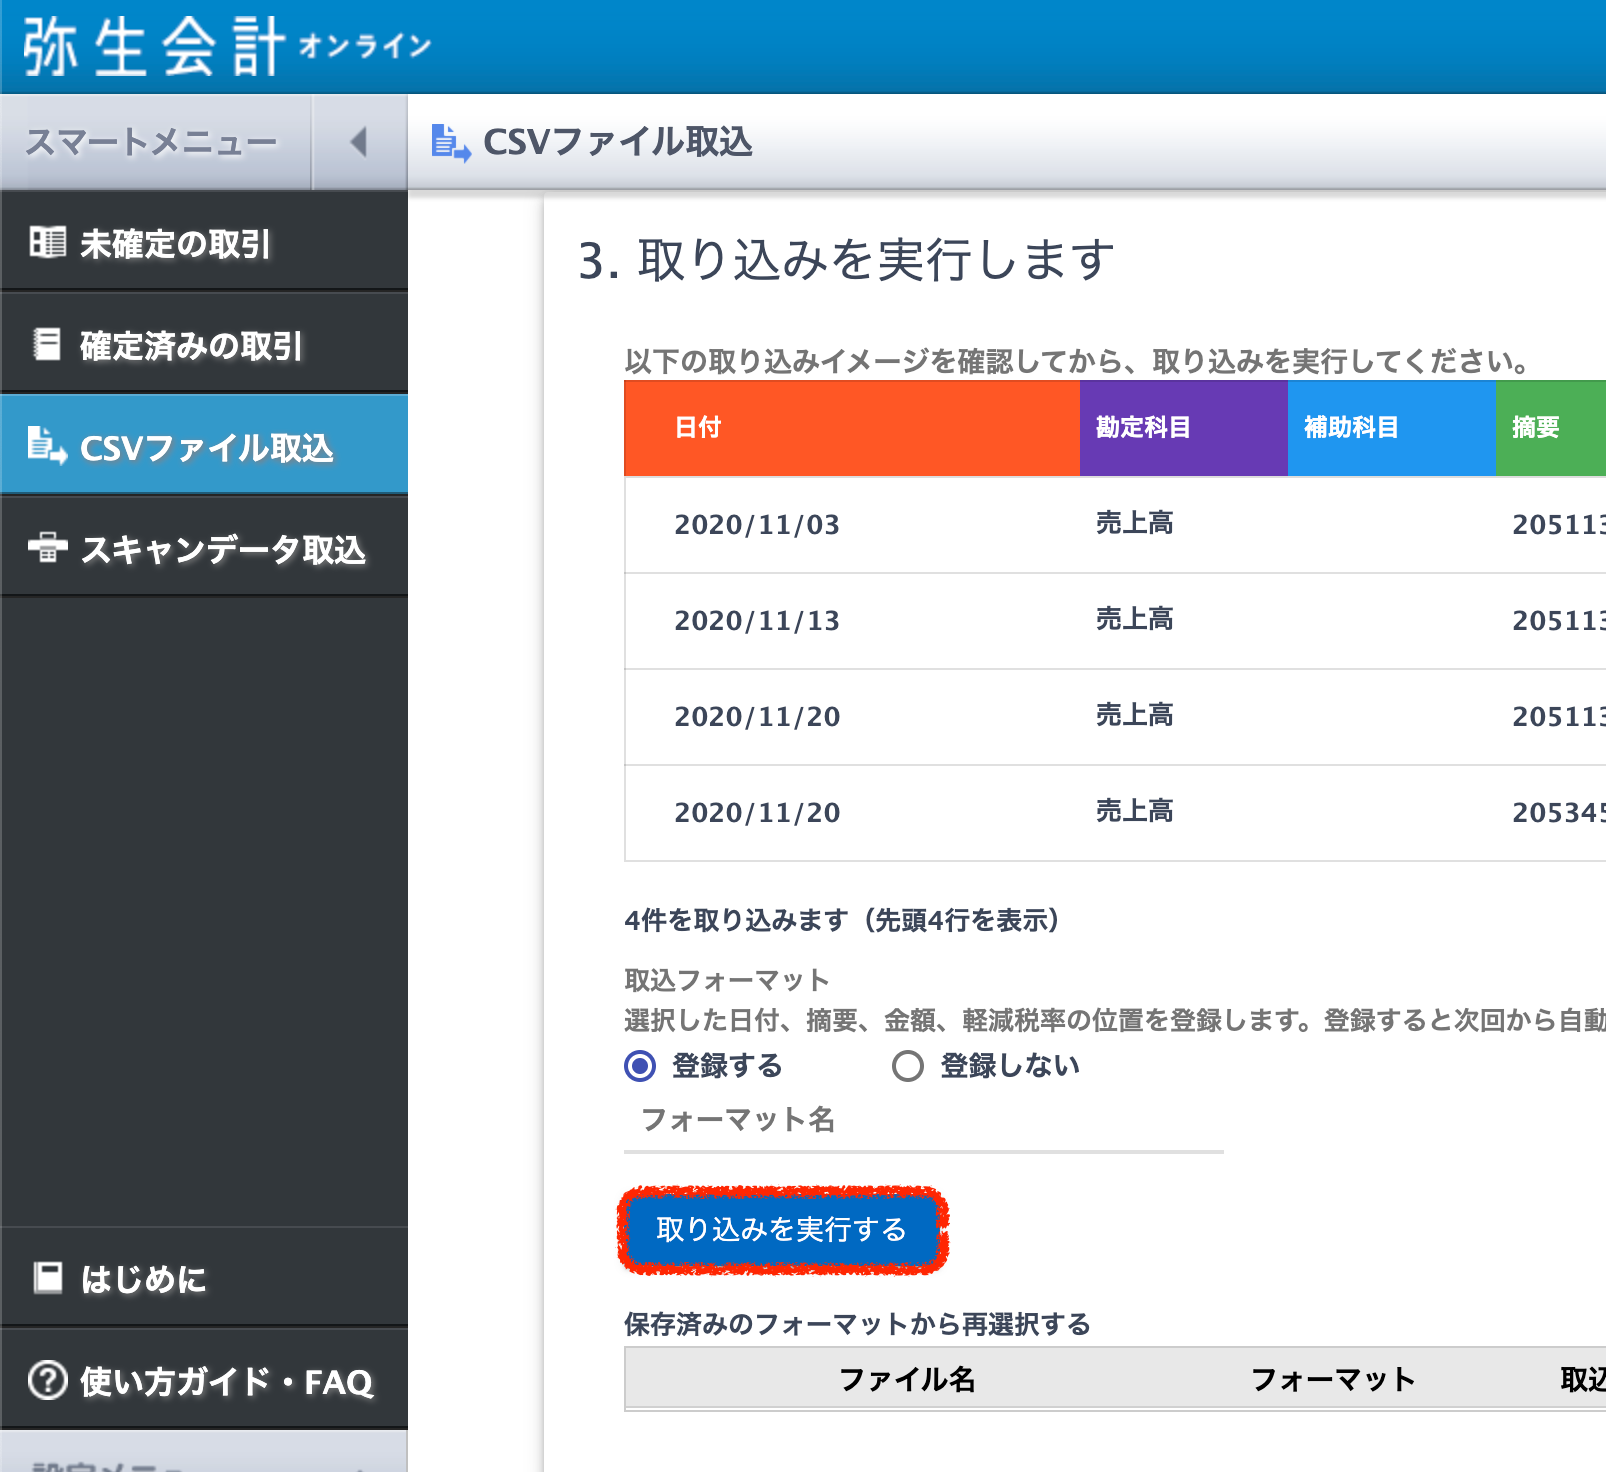Click the blue 補助科目 column header
This screenshot has width=1606, height=1472.
tap(1390, 427)
